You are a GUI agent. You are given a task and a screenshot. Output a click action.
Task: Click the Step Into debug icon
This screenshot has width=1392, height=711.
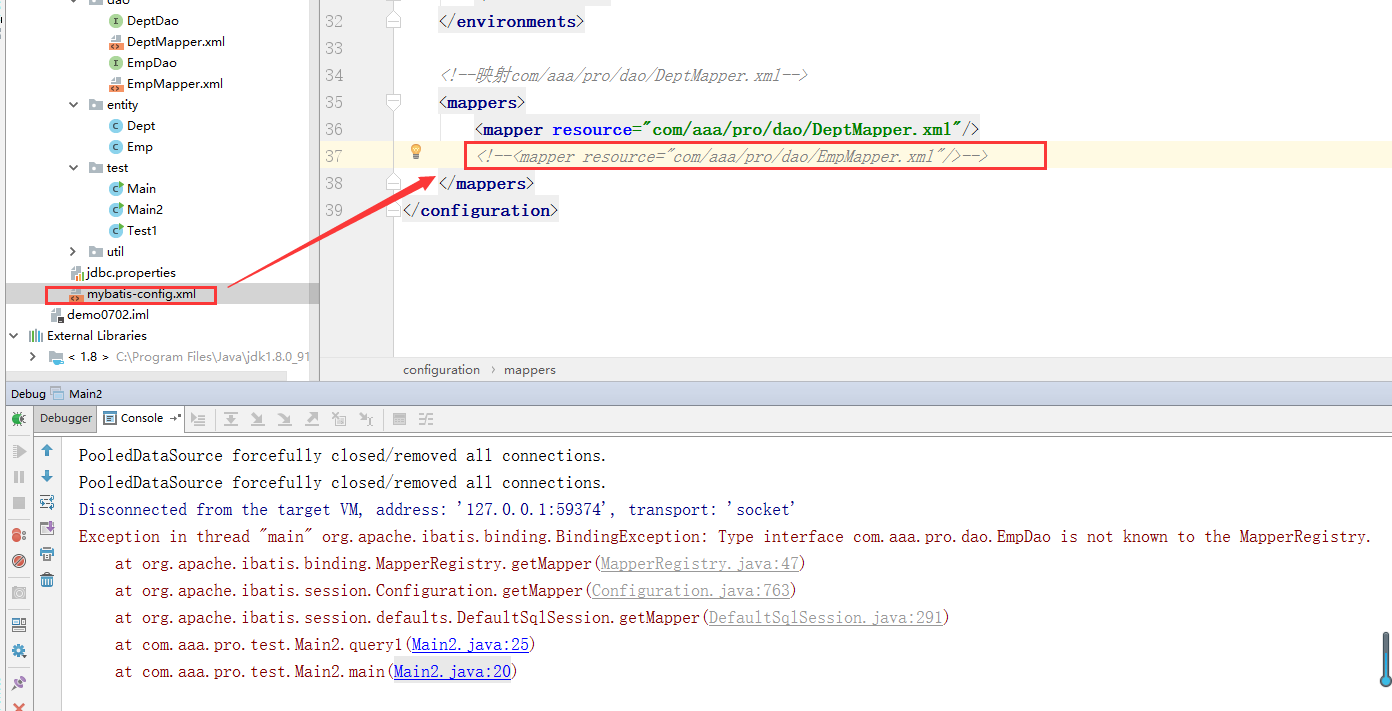258,419
